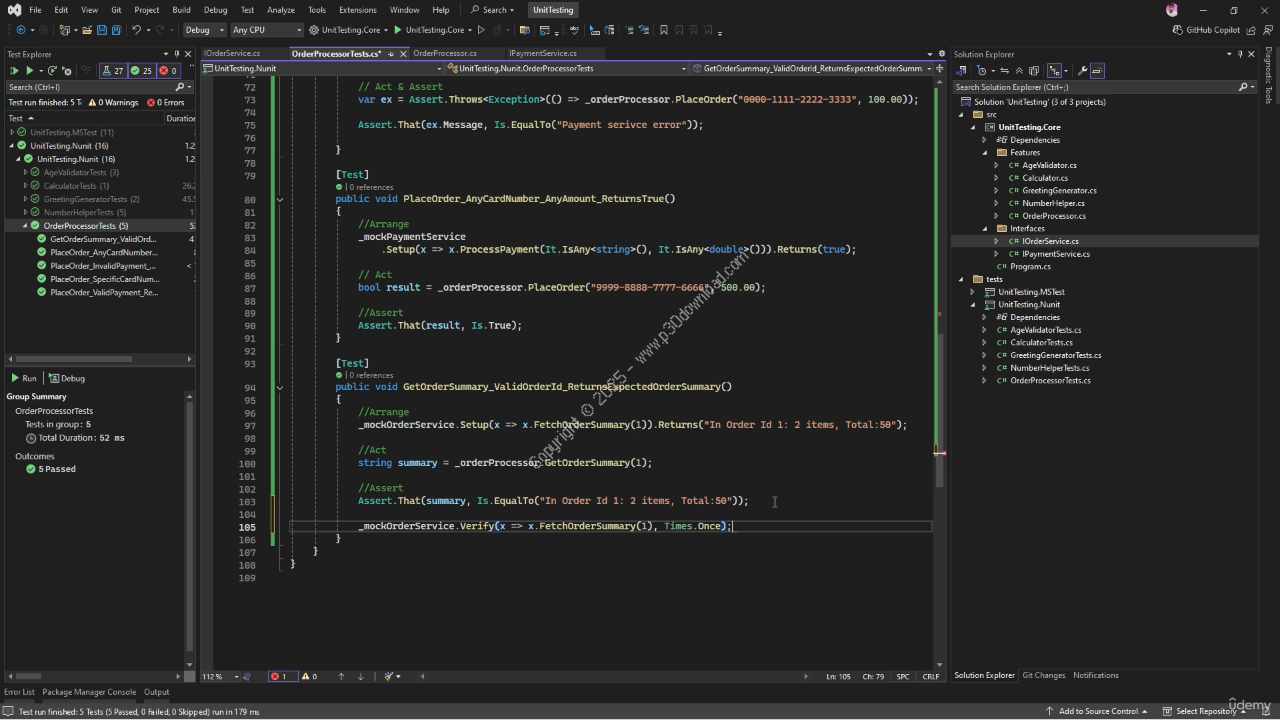
Task: Click the Run test play icon in Test Explorer toolbar
Action: [x=30, y=71]
